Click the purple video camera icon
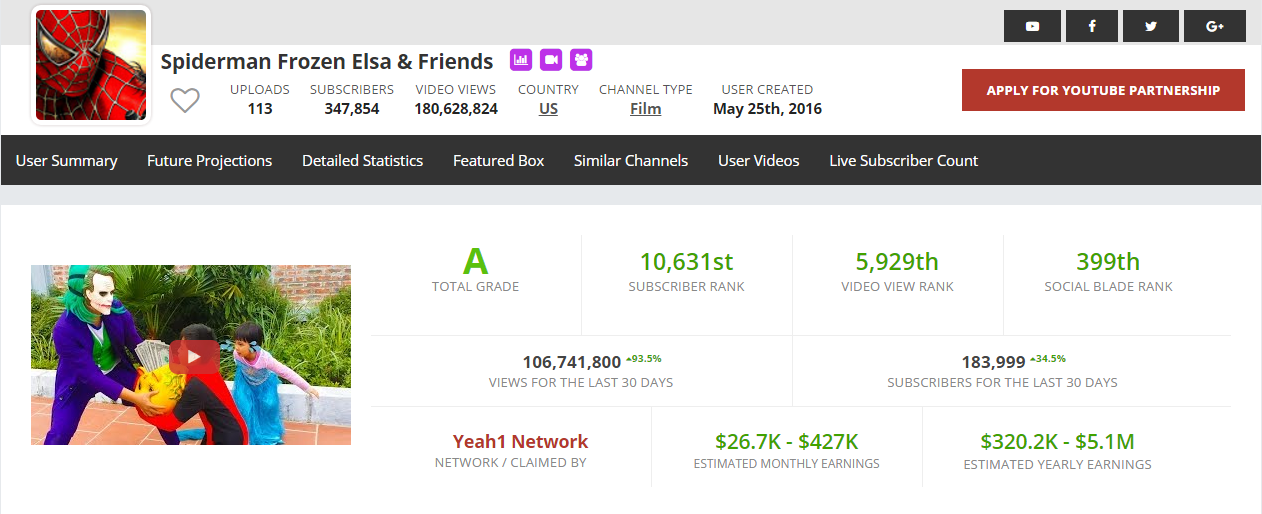The image size is (1262, 514). (551, 60)
